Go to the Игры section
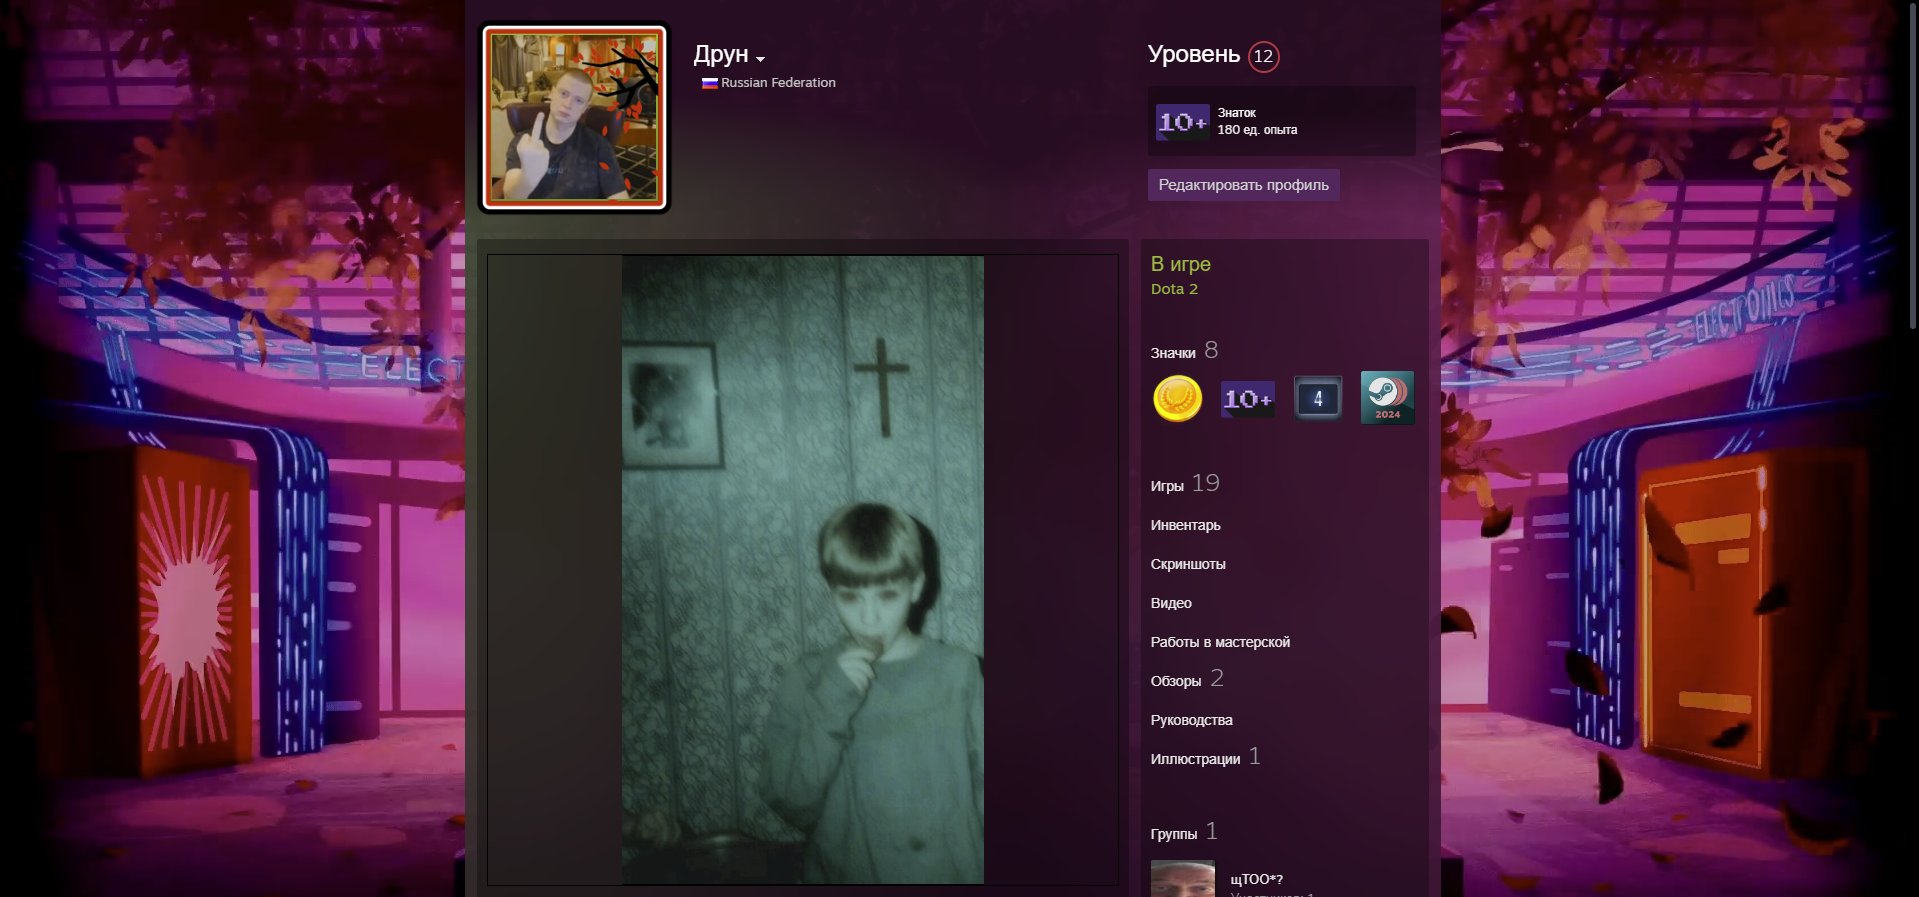1919x897 pixels. [1167, 486]
